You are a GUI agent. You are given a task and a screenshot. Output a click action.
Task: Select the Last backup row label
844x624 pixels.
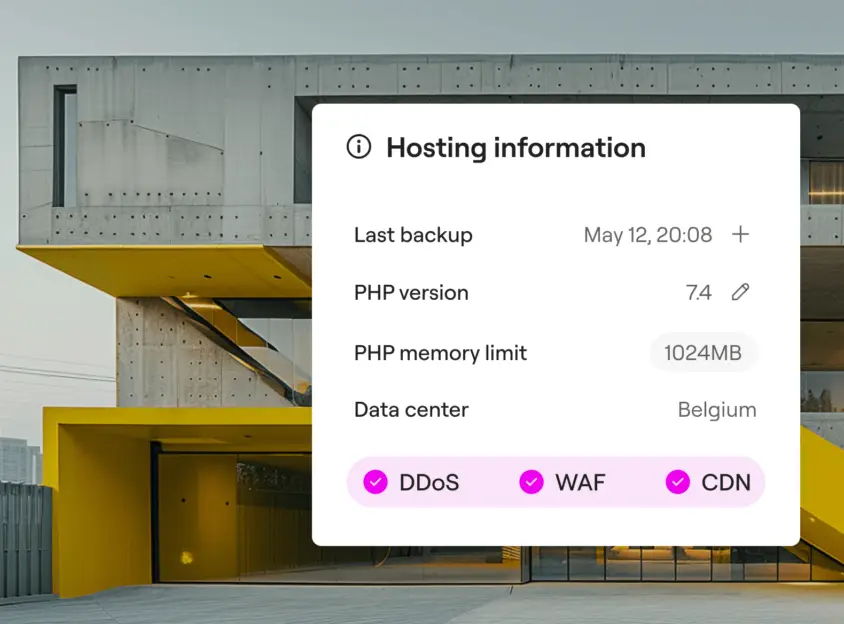413,235
